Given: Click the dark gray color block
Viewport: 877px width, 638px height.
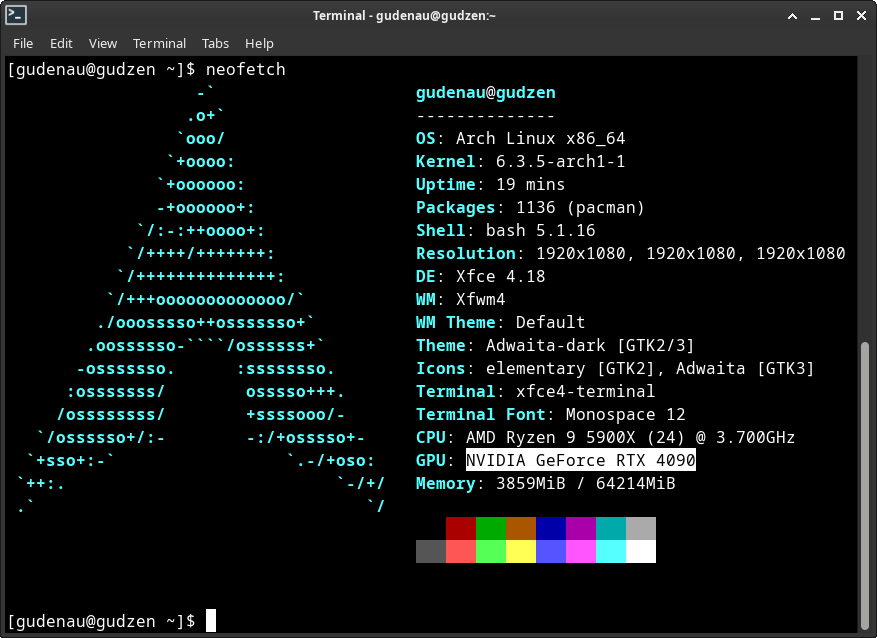Looking at the screenshot, I should 431,551.
